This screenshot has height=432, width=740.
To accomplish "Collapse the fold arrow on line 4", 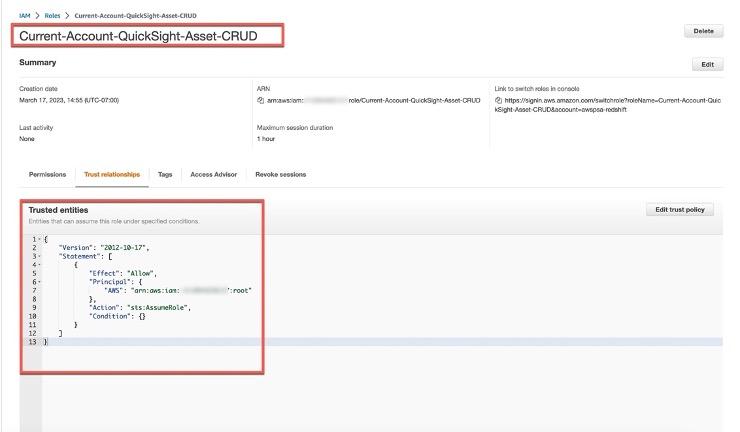I will (39, 265).
